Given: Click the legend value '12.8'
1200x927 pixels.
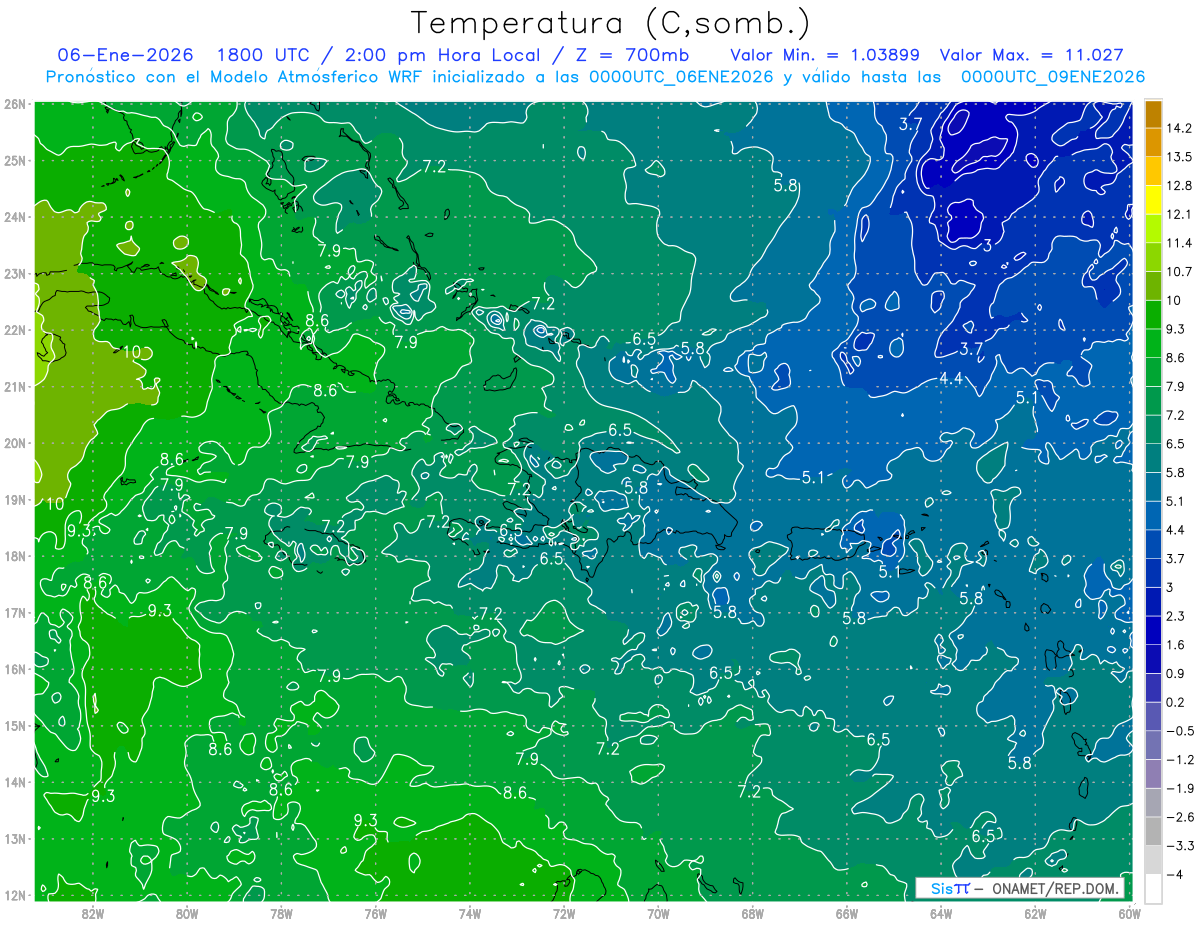Looking at the screenshot, I should point(1179,186).
